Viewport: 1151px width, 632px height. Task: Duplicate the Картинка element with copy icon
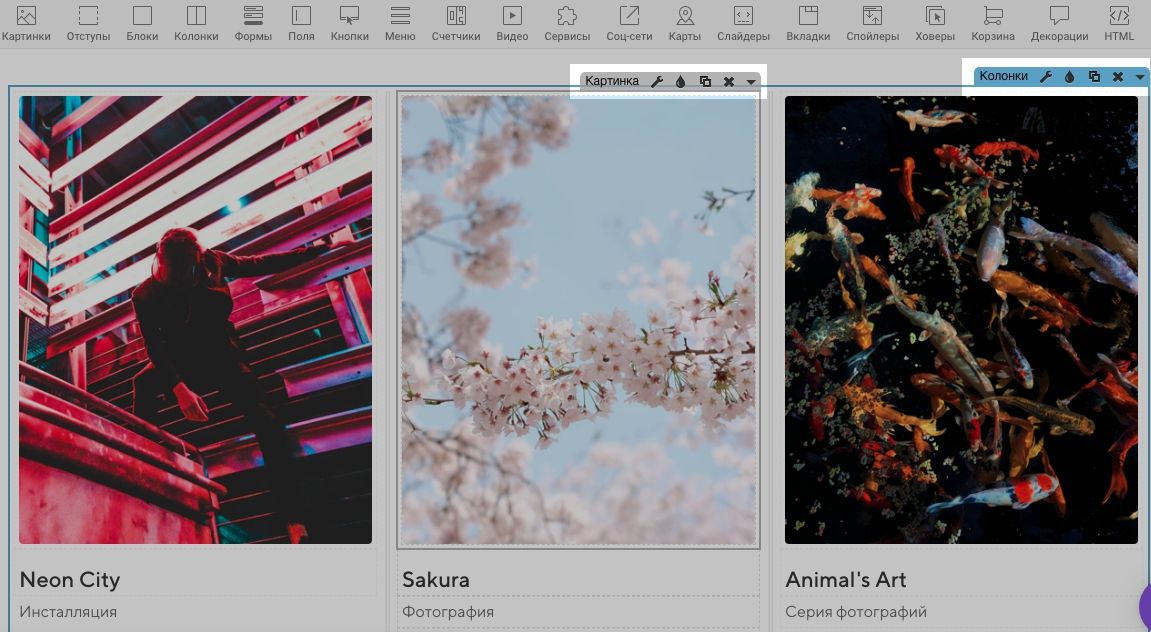(x=705, y=81)
